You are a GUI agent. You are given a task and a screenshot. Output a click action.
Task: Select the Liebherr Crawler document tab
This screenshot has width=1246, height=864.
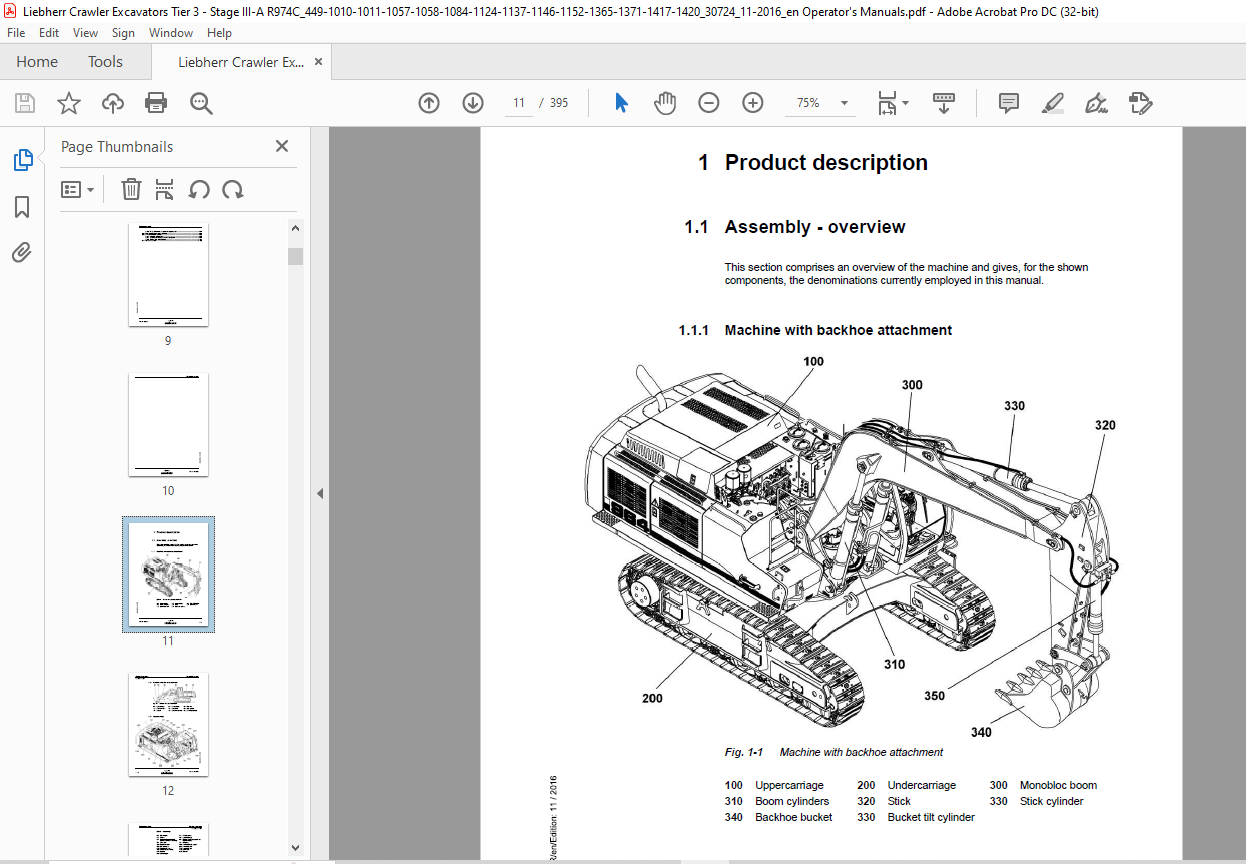click(x=241, y=62)
